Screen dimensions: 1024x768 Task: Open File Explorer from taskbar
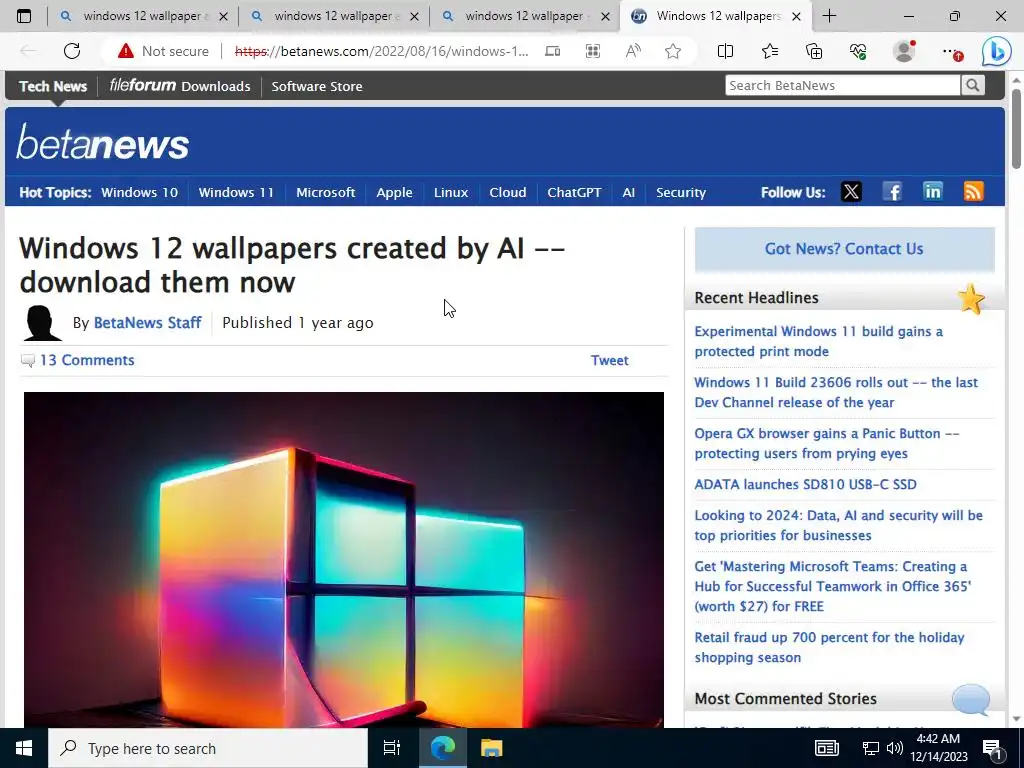(x=491, y=748)
